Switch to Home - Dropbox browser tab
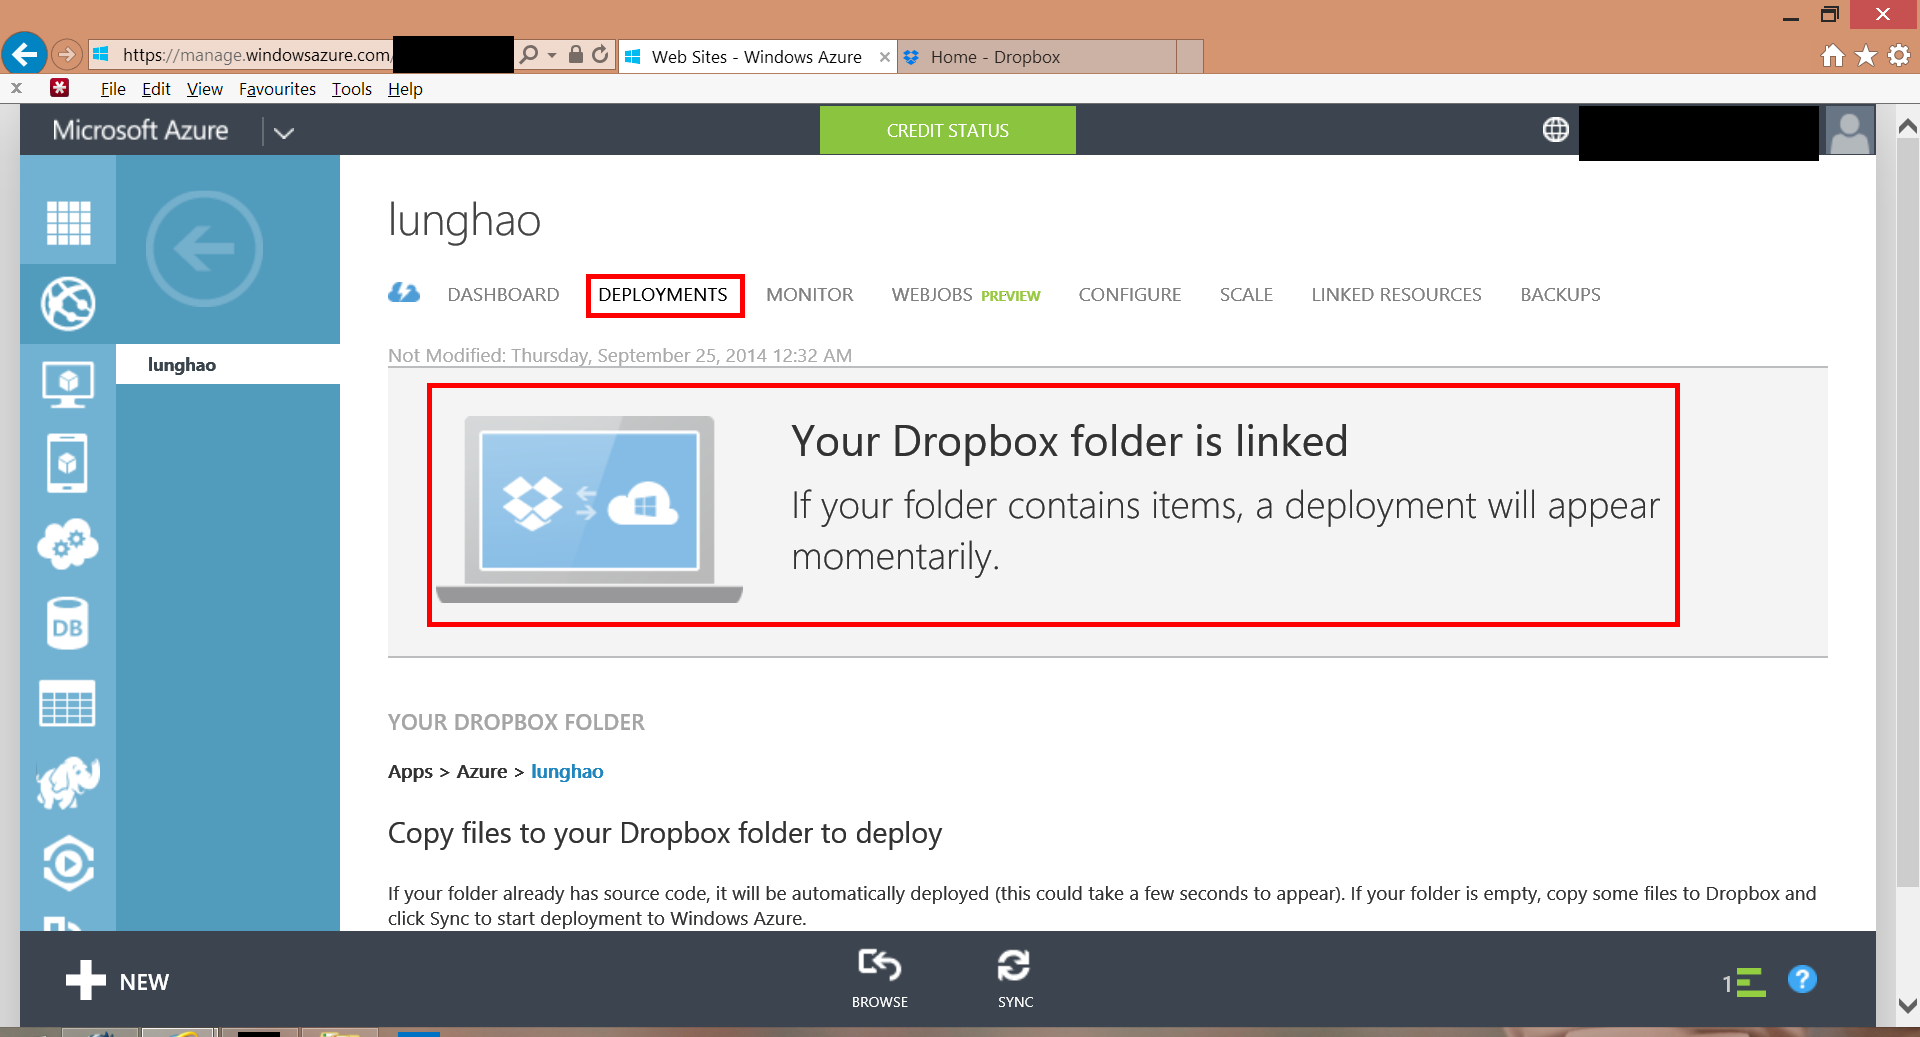The image size is (1920, 1037). pos(1037,57)
